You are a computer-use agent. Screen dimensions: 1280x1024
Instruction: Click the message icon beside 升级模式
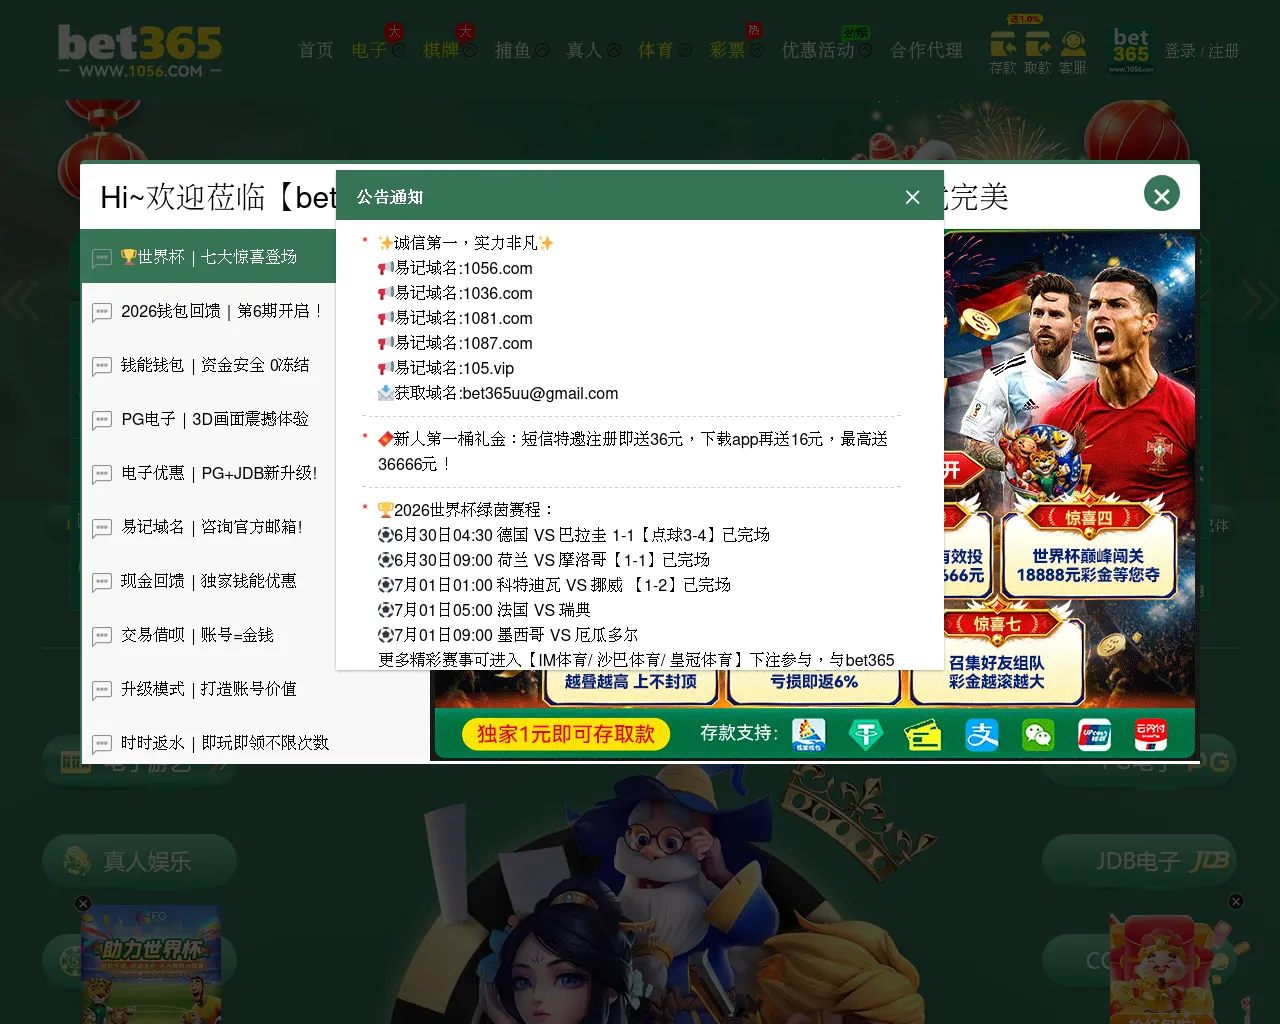click(x=101, y=690)
